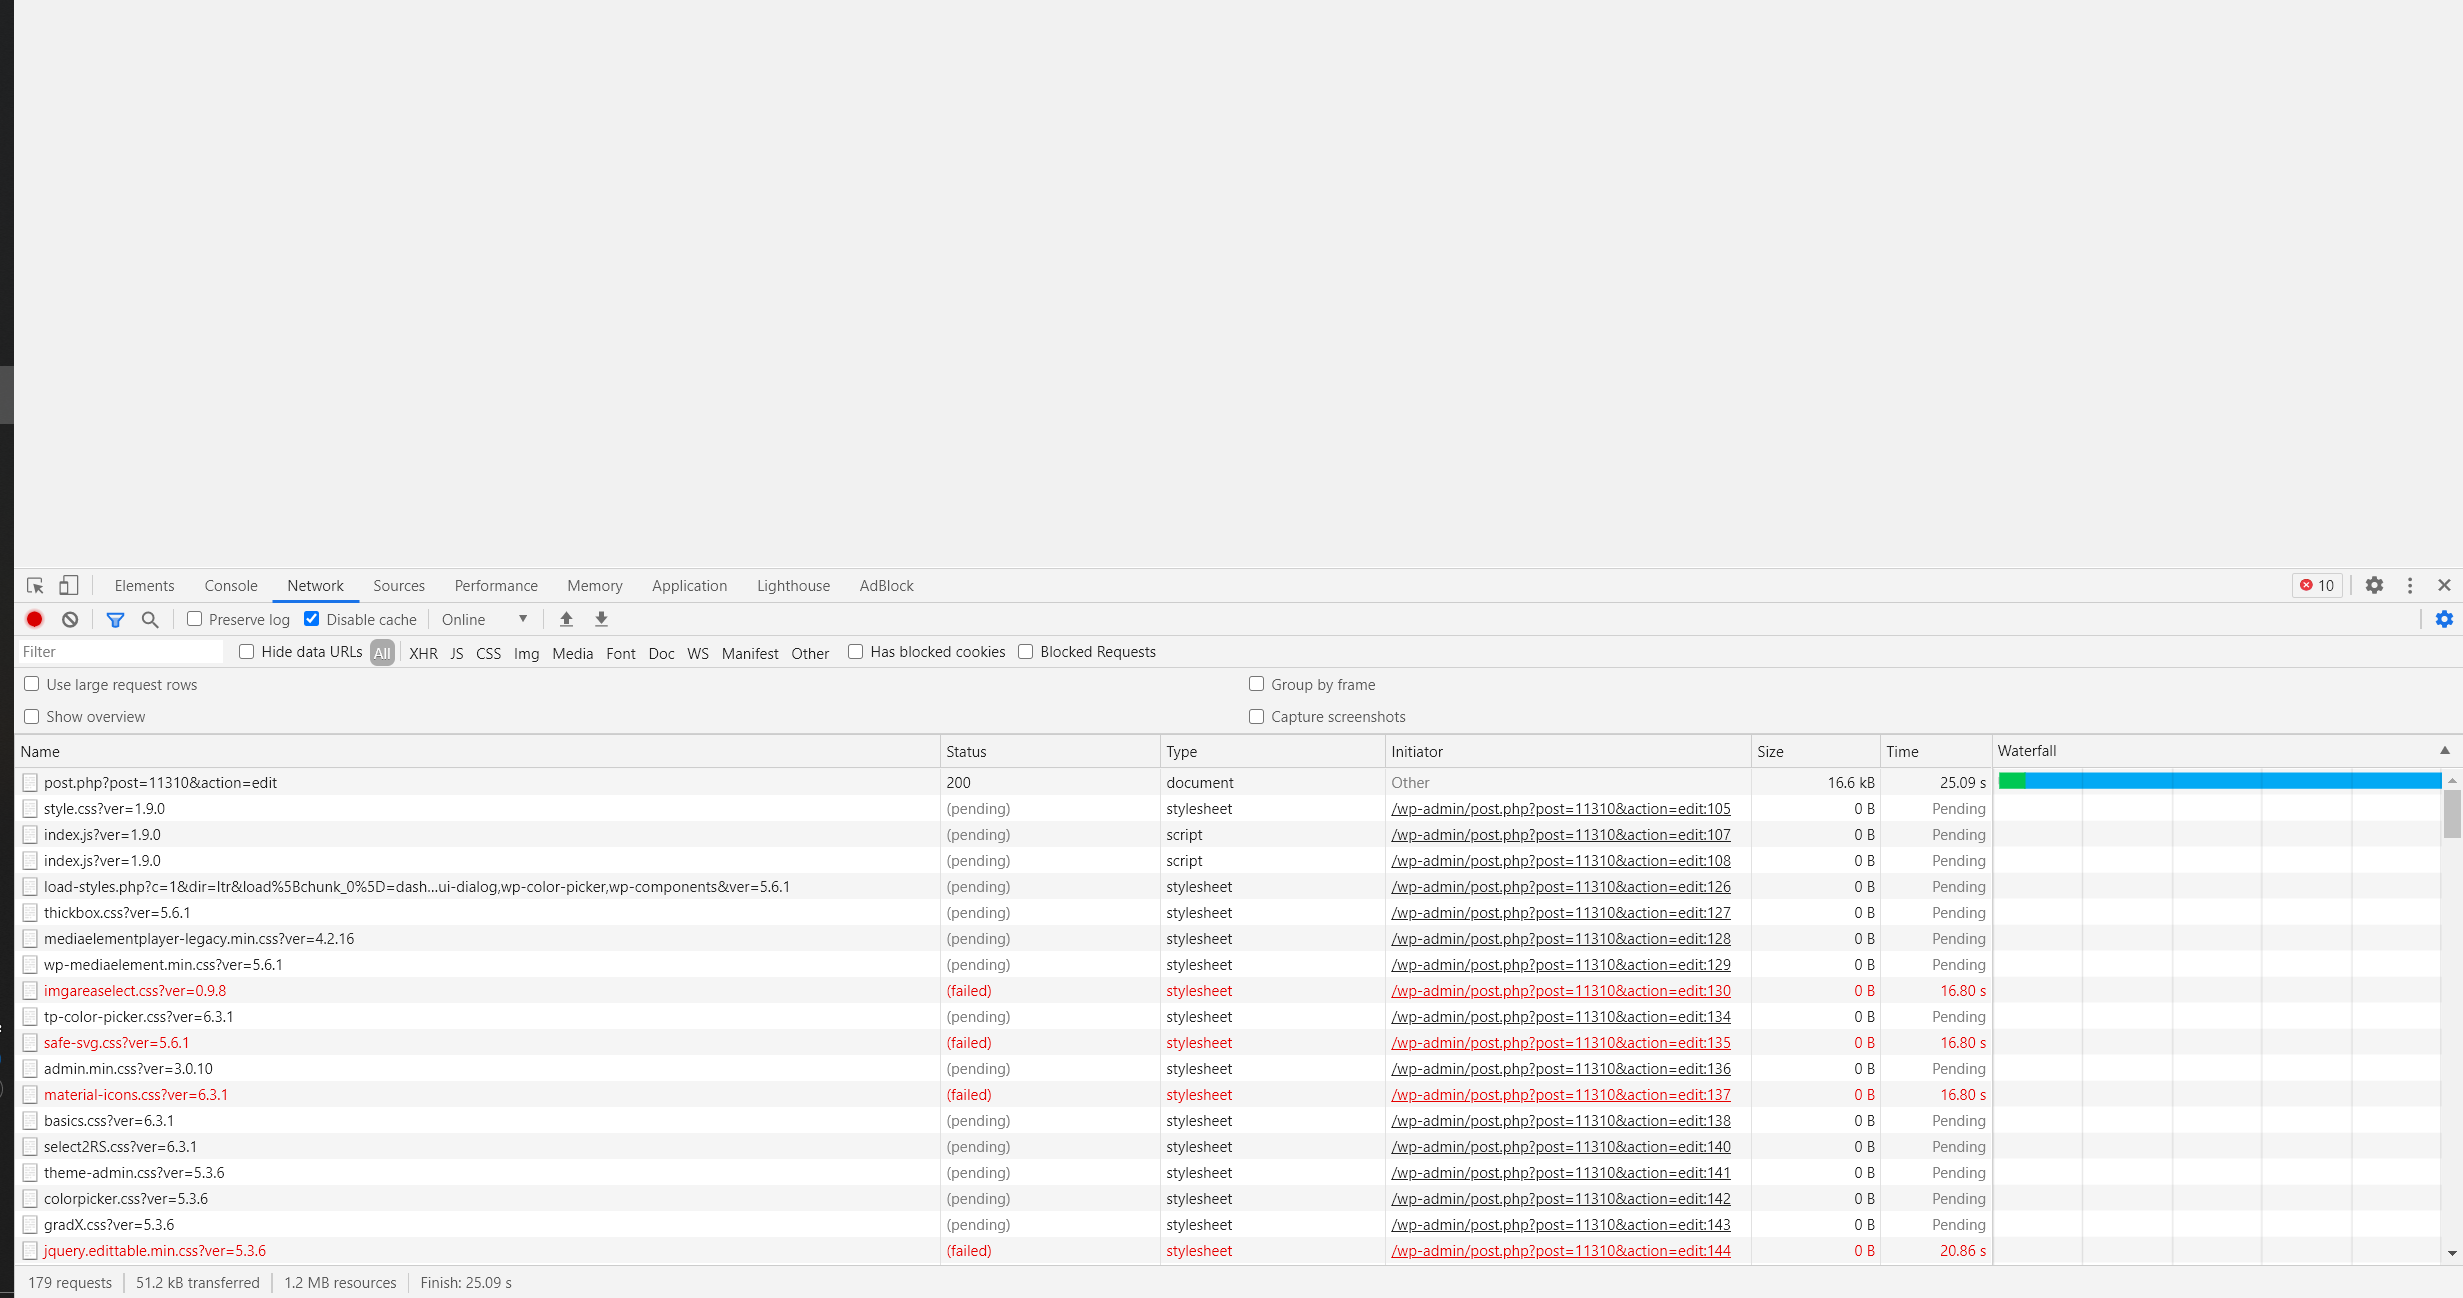Viewport: 2463px width, 1298px height.
Task: Enable the Preserve log checkbox
Action: coord(195,619)
